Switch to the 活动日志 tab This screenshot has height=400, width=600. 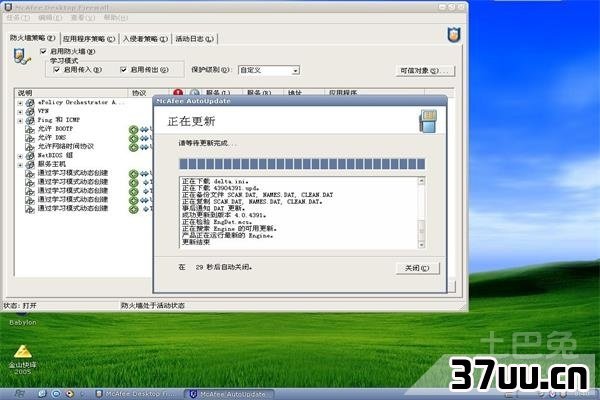[x=194, y=39]
